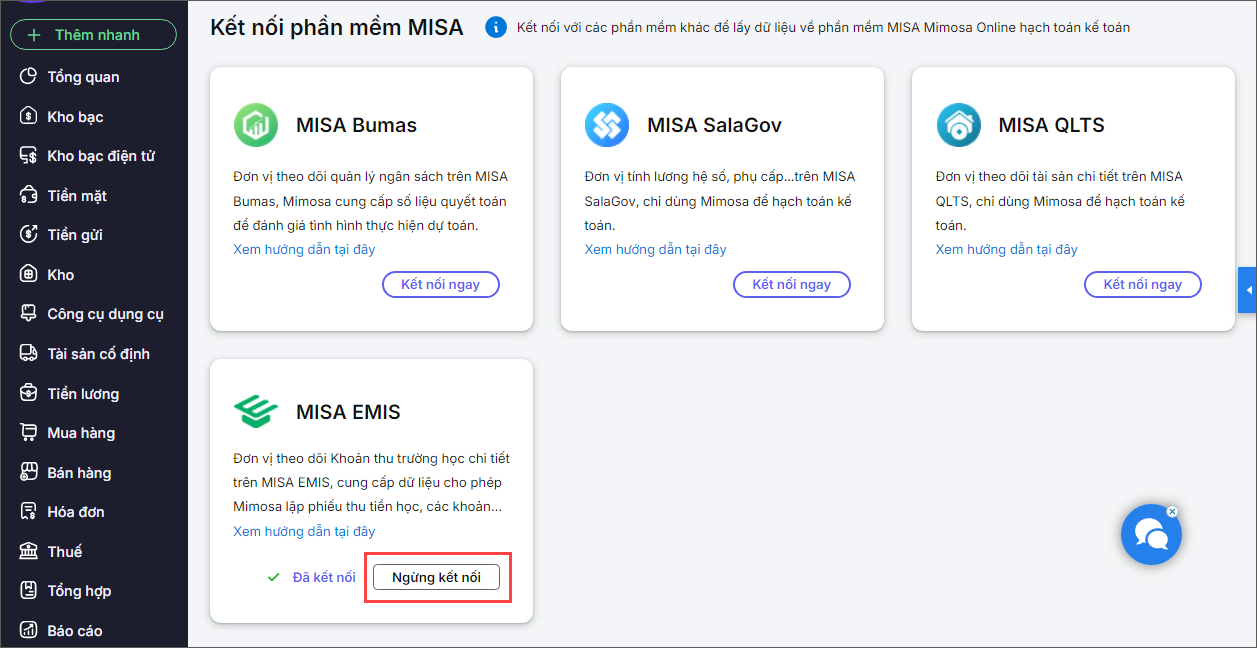Click the blue info icon beside title
This screenshot has width=1257, height=648.
click(x=495, y=27)
